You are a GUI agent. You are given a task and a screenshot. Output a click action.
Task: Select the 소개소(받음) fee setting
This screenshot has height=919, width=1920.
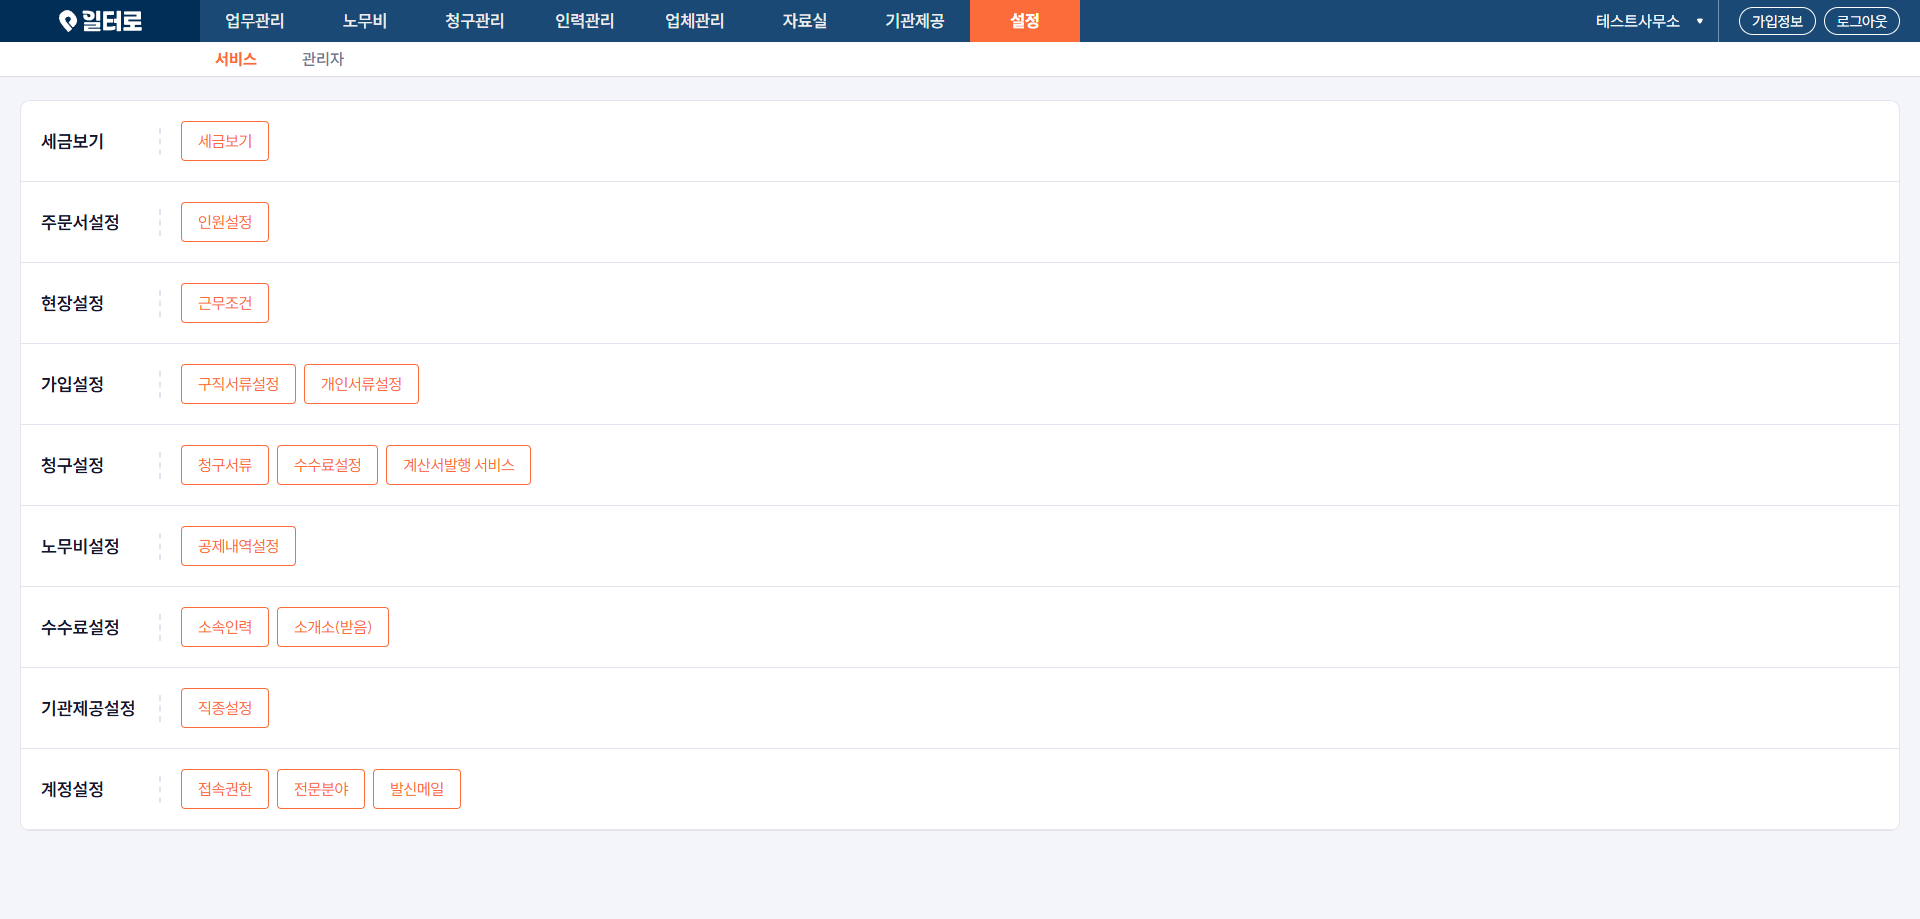(332, 627)
